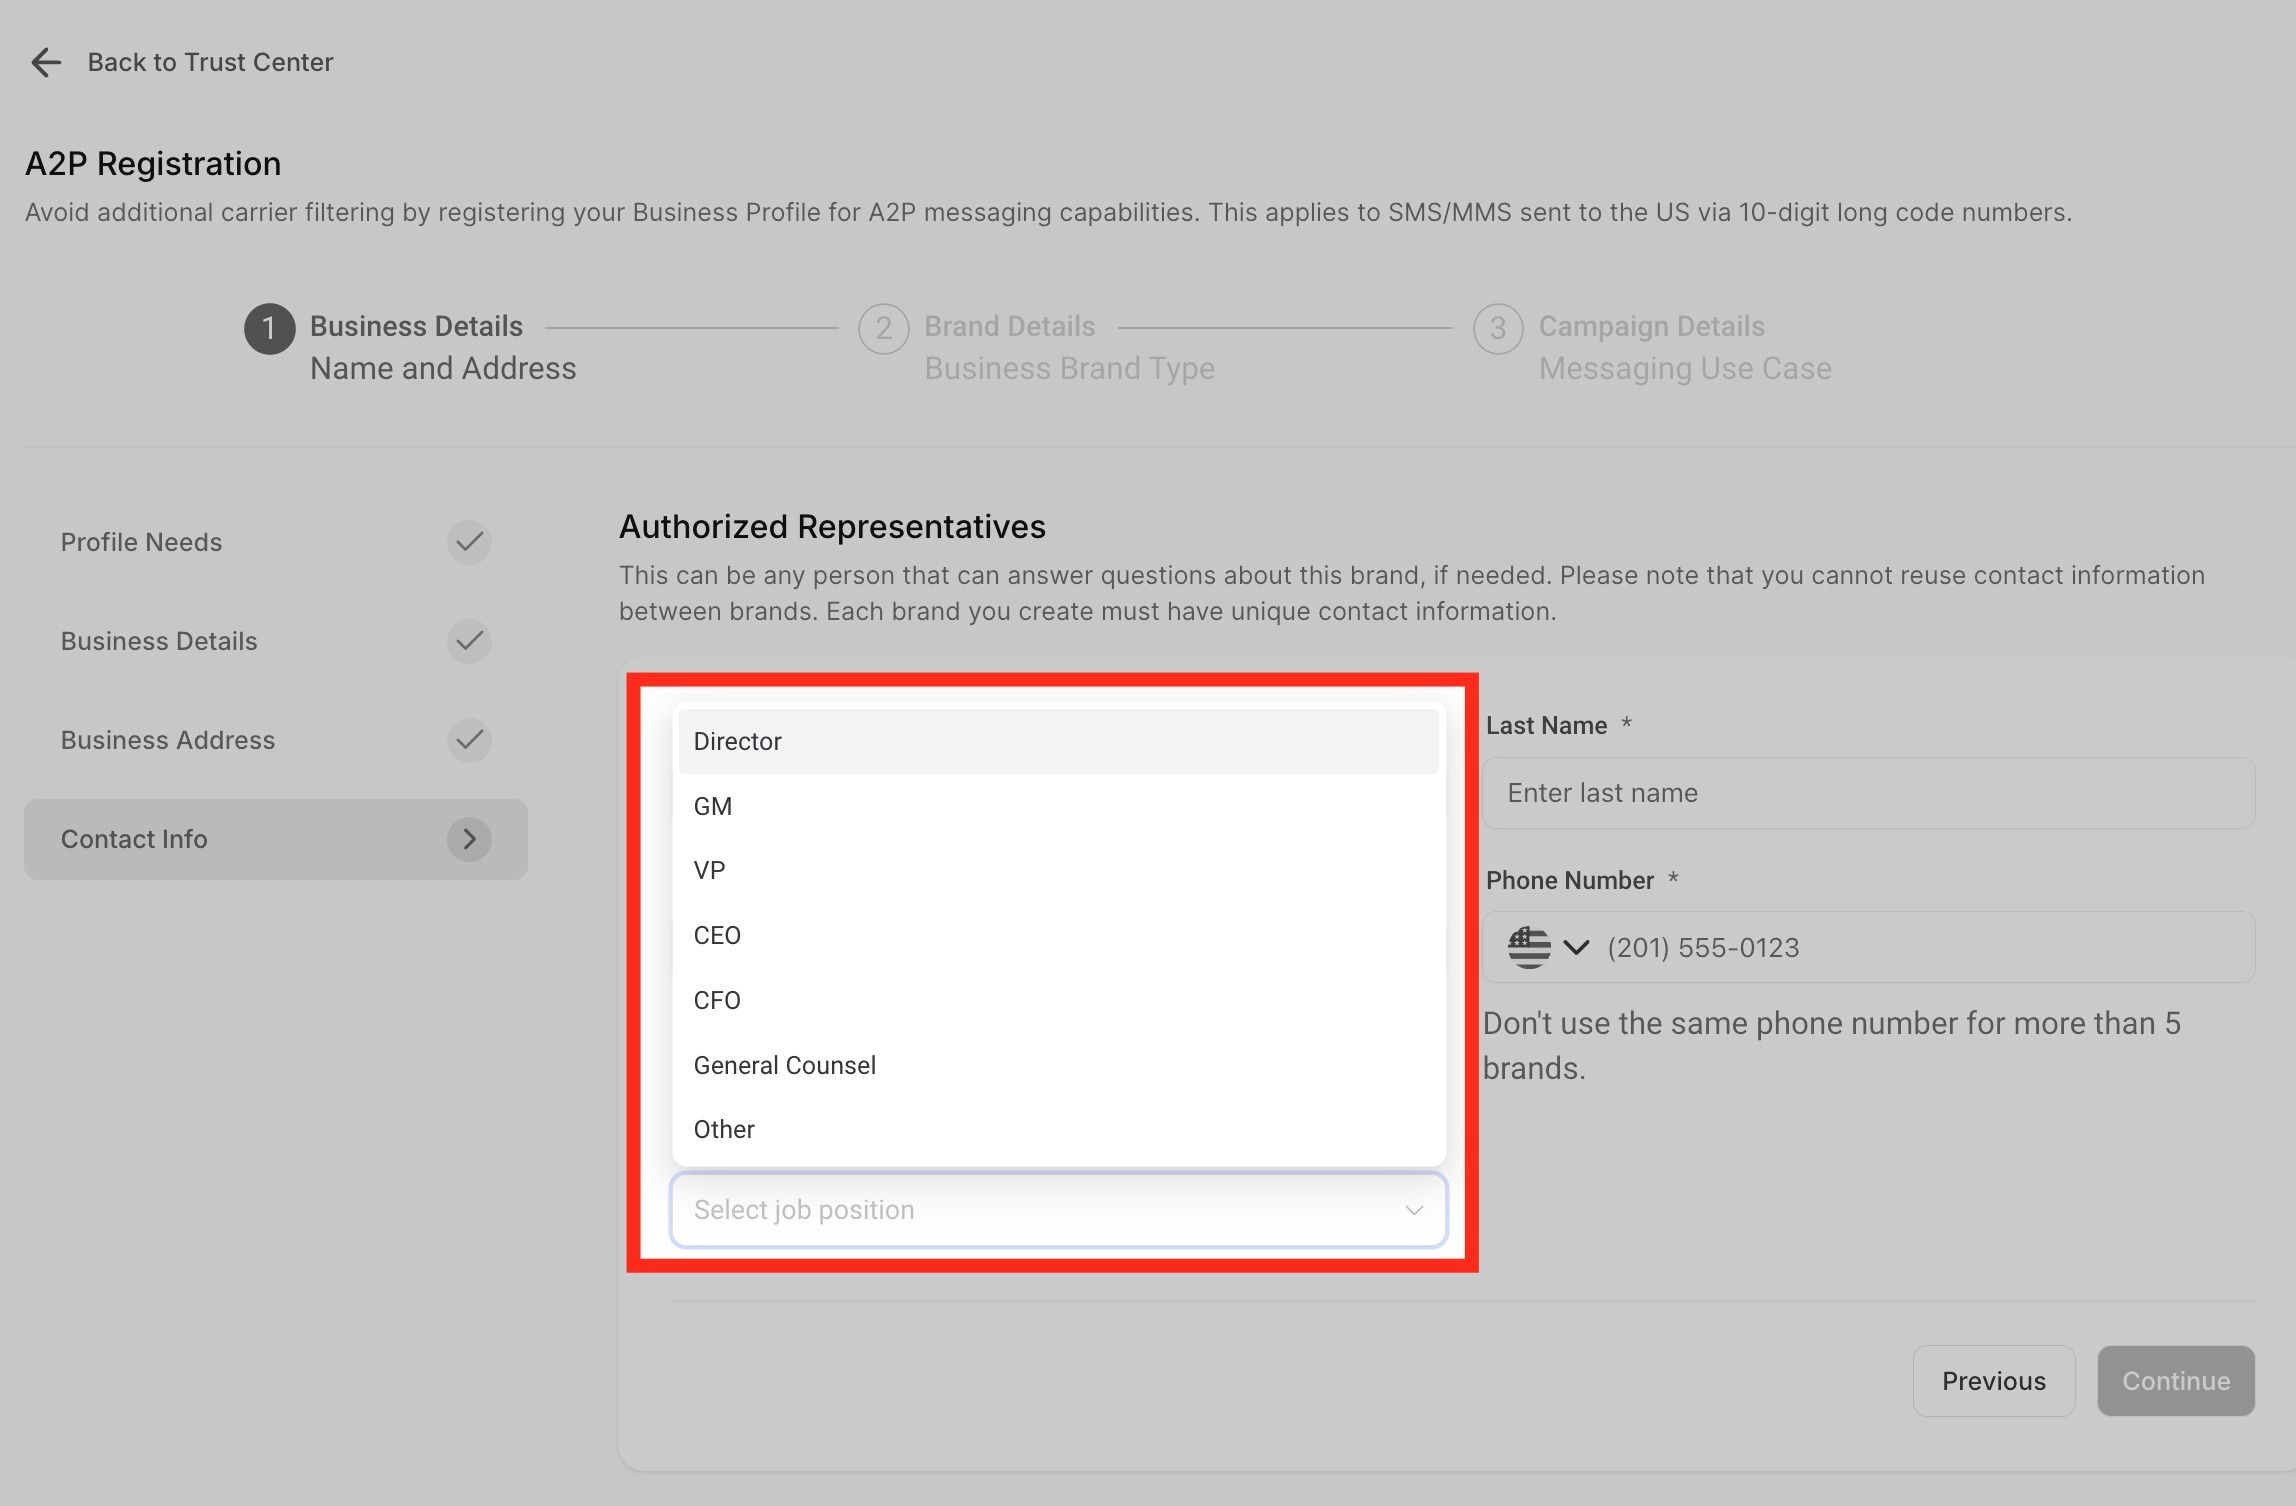Choose CFO in the dropdown list
Screen dimensions: 2296x1506
[x=1058, y=1000]
